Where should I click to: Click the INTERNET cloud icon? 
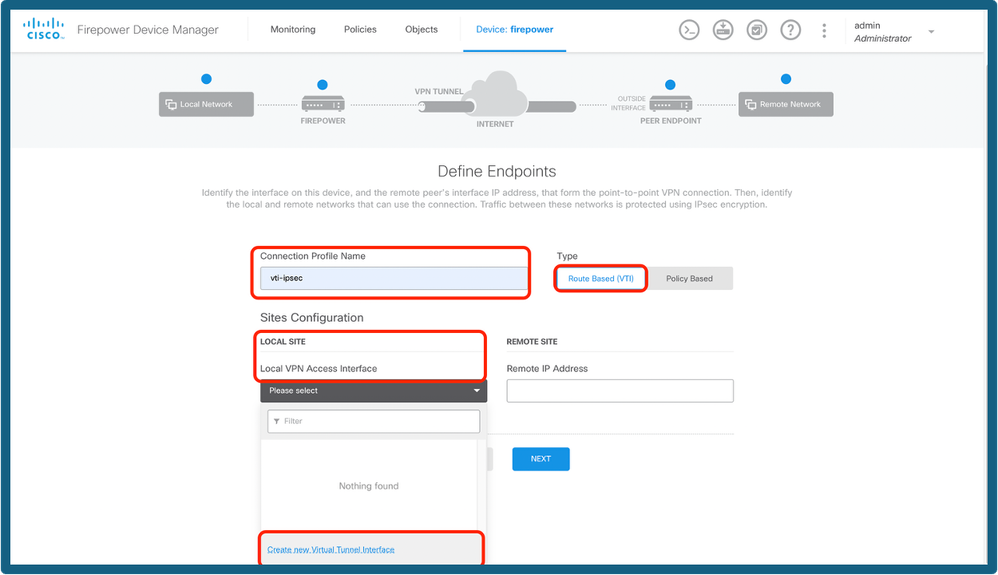point(496,94)
